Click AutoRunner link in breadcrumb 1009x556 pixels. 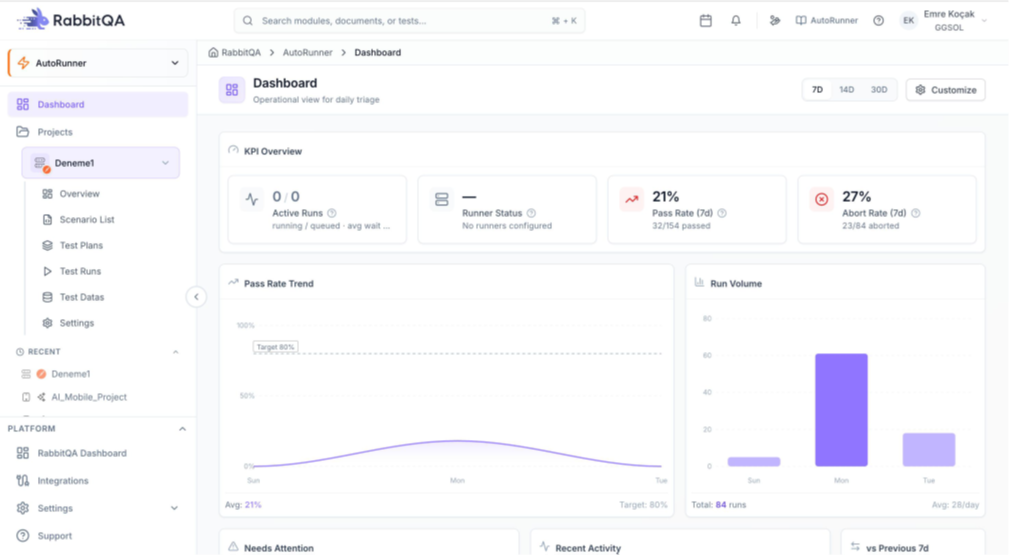click(307, 52)
